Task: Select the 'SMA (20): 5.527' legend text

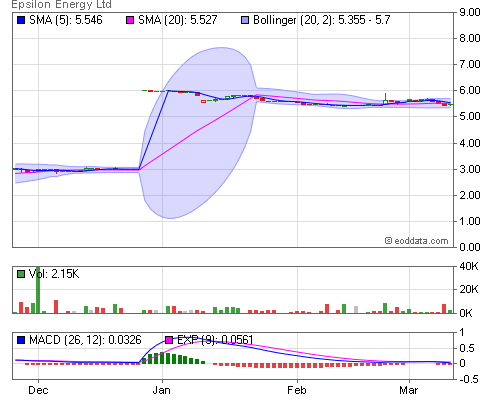Action: (178, 20)
